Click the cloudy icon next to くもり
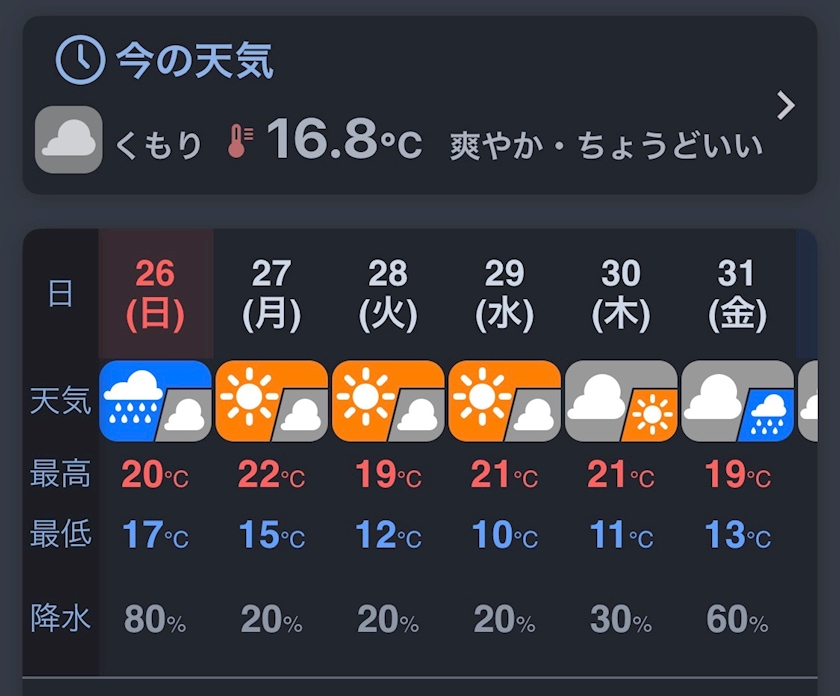Image resolution: width=840 pixels, height=696 pixels. tap(69, 140)
